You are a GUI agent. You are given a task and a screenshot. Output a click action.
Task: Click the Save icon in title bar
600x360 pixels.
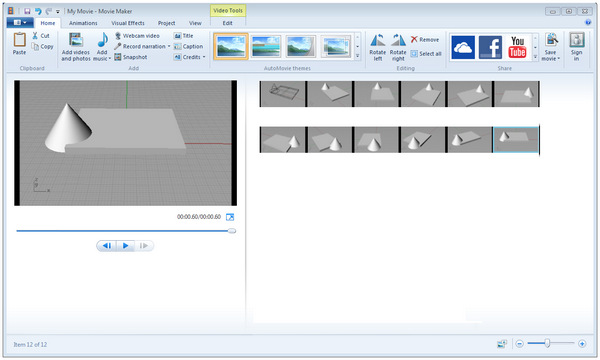point(27,11)
